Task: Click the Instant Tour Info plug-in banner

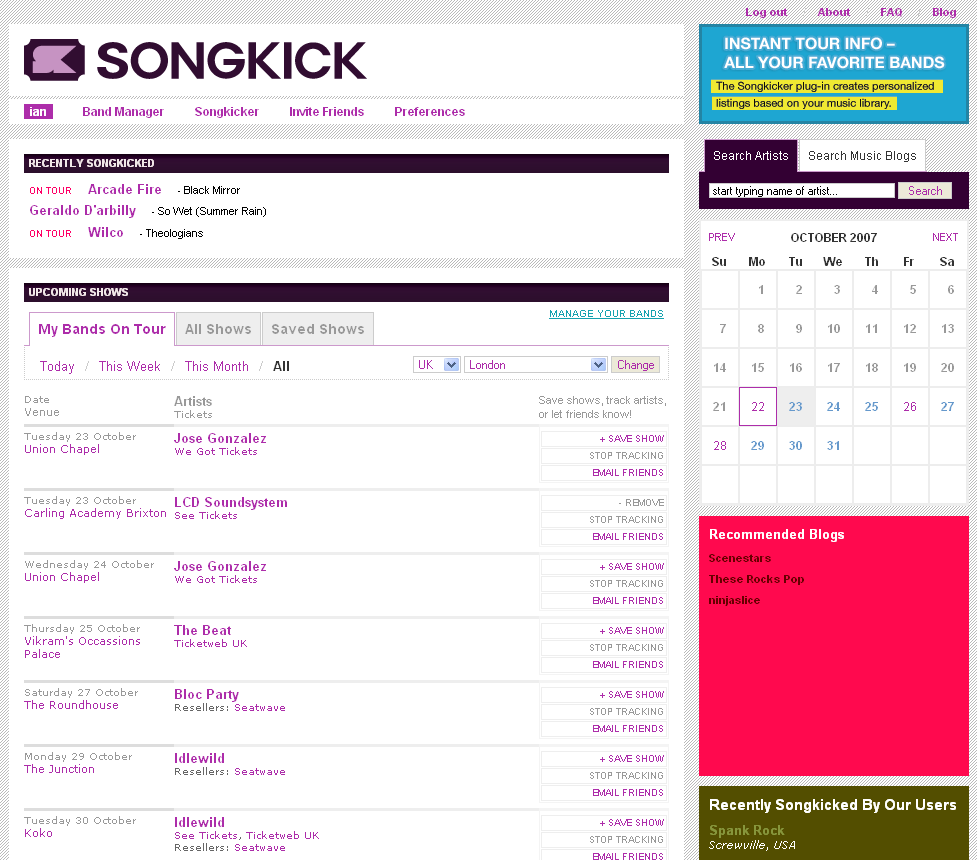Action: click(833, 73)
